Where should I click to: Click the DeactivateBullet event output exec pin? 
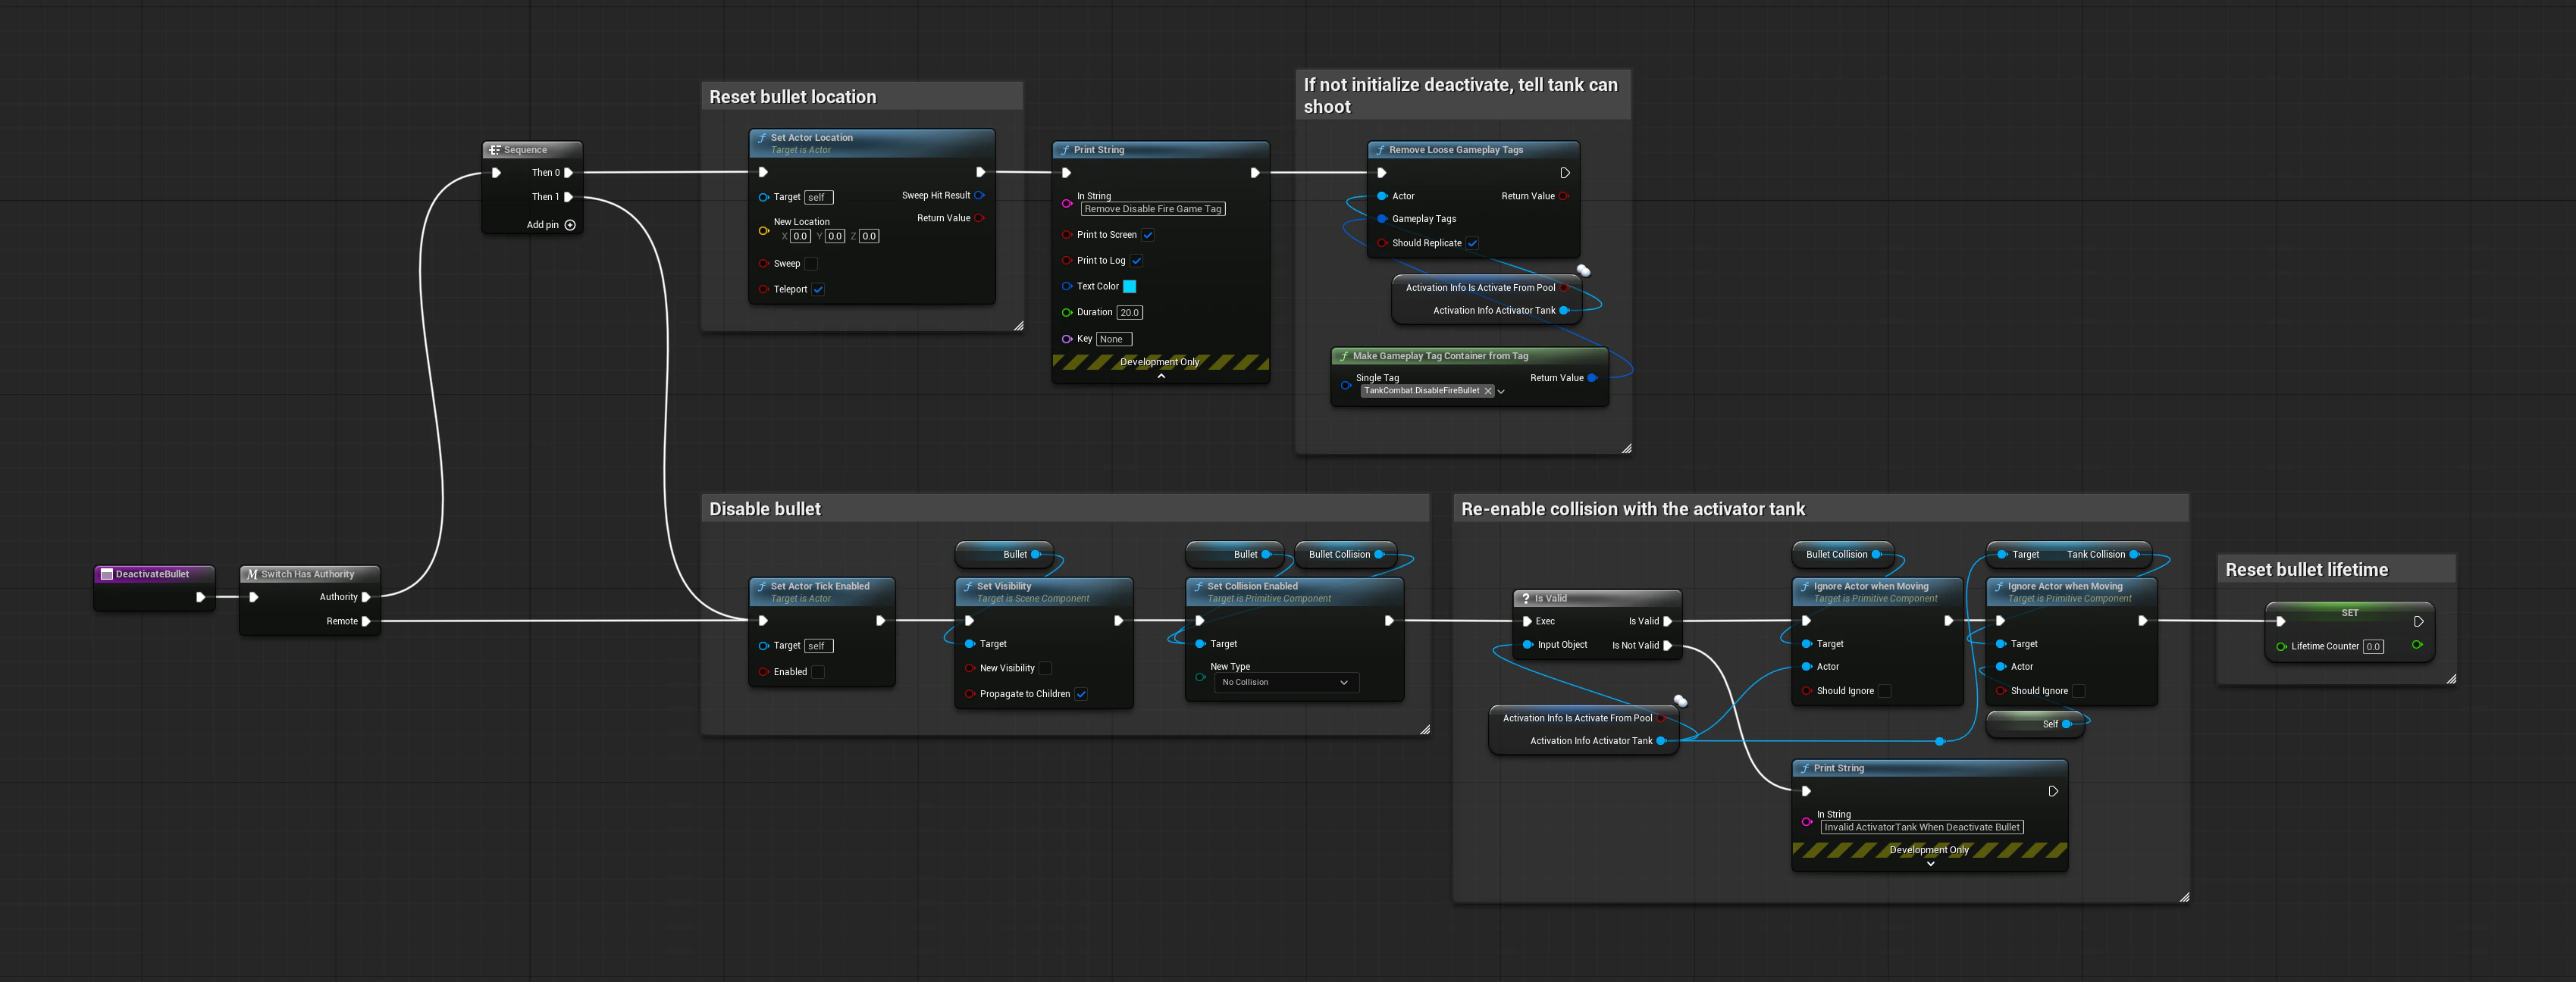pos(201,597)
